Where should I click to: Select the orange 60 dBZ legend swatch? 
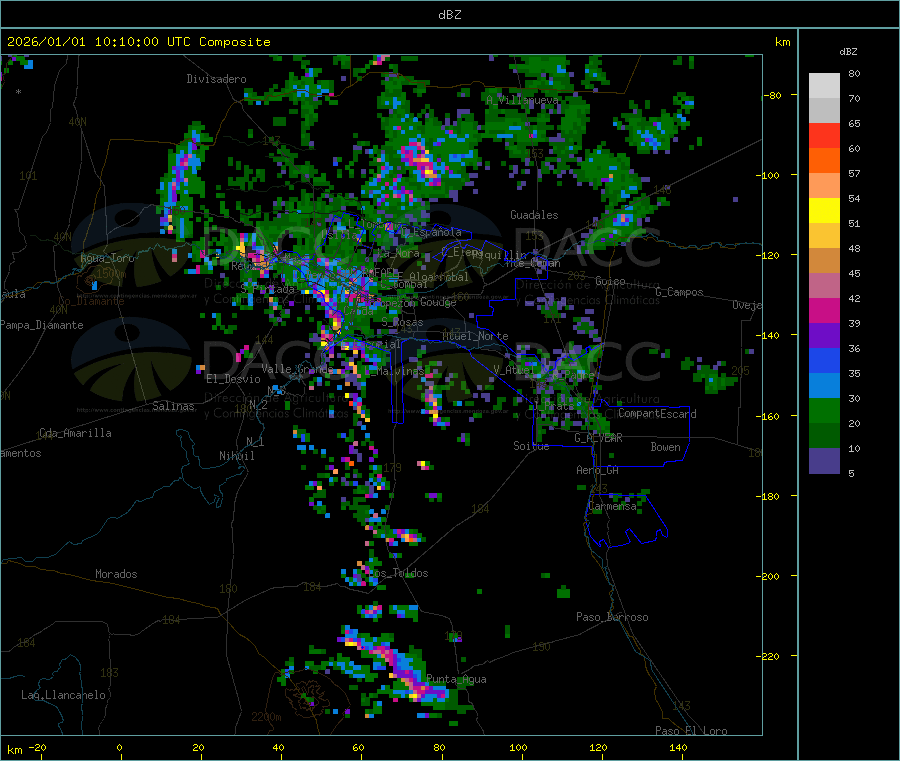click(x=824, y=161)
